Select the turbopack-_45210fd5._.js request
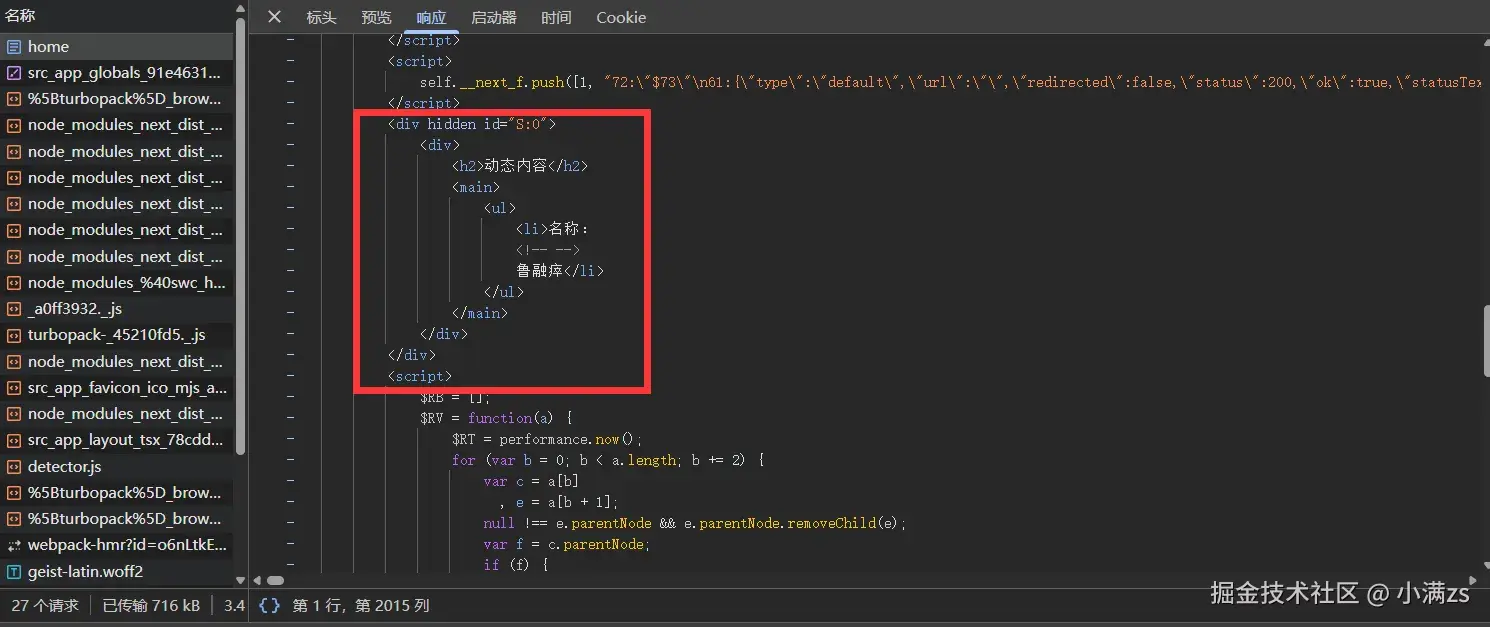 point(117,335)
